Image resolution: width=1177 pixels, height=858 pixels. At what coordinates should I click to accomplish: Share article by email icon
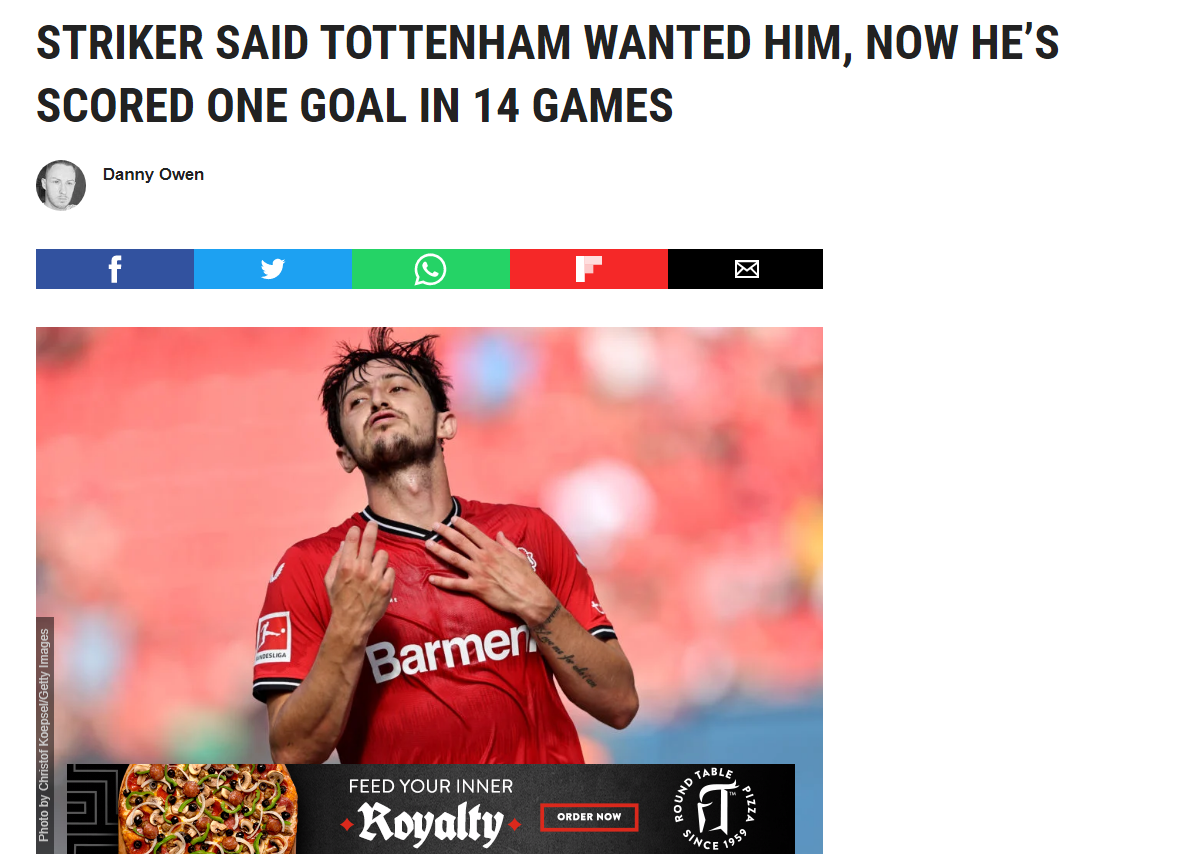click(x=745, y=269)
